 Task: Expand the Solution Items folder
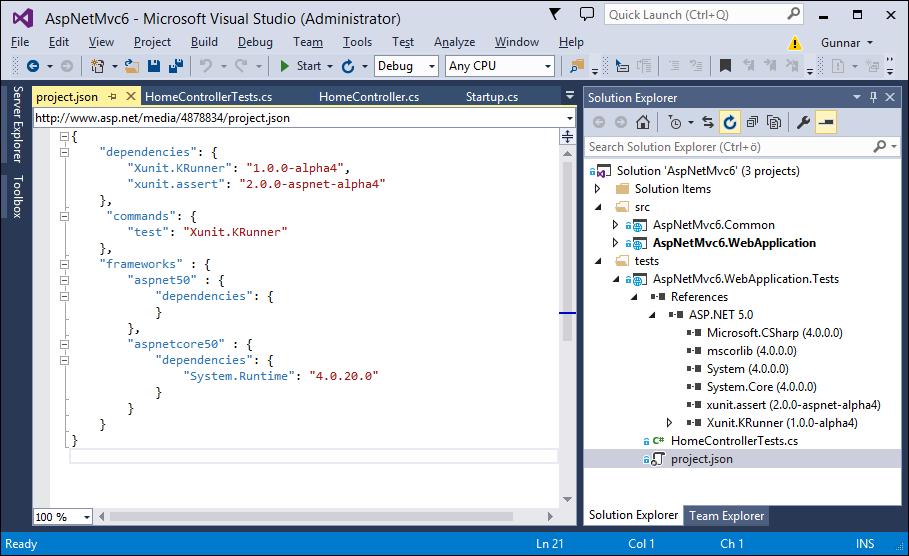pyautogui.click(x=598, y=189)
